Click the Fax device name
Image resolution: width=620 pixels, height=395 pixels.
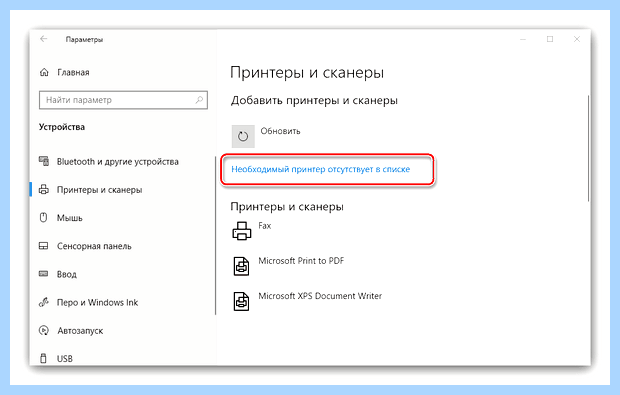point(265,225)
